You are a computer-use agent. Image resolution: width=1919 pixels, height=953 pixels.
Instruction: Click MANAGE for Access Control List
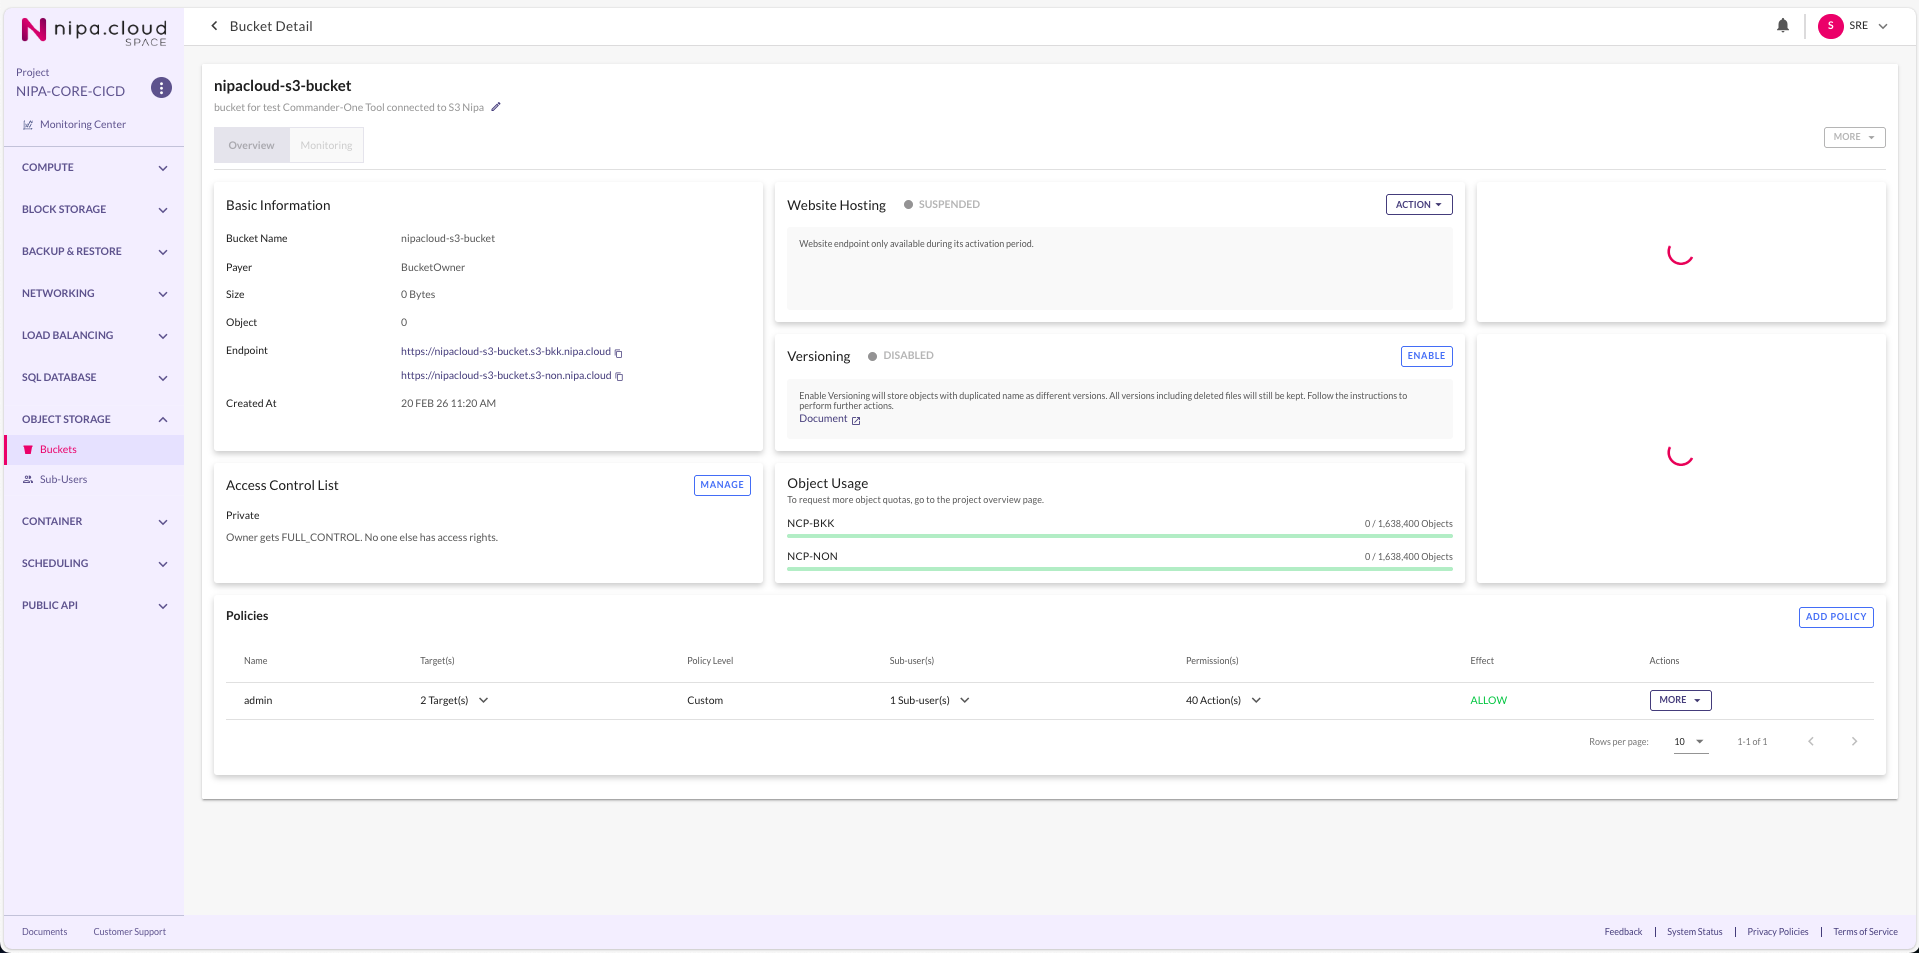[x=721, y=485]
